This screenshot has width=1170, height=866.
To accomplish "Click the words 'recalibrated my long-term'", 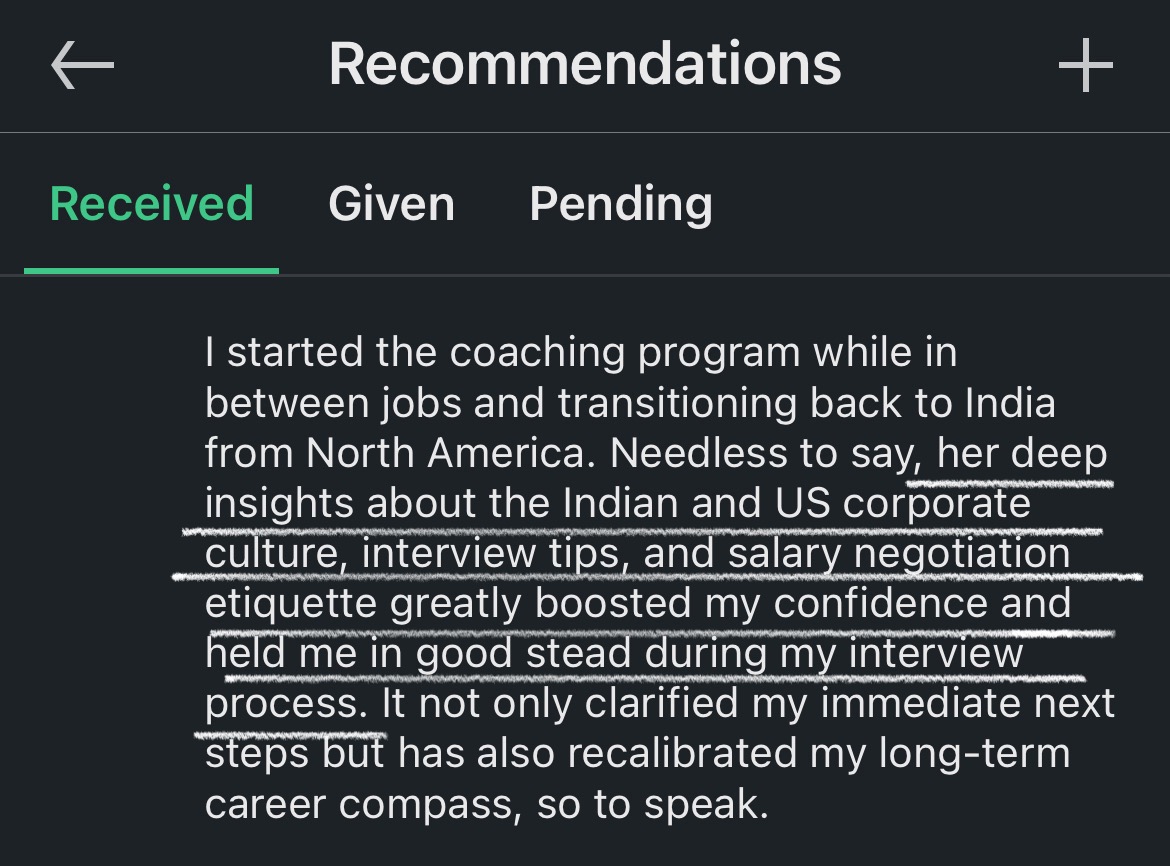I will pyautogui.click(x=819, y=753).
